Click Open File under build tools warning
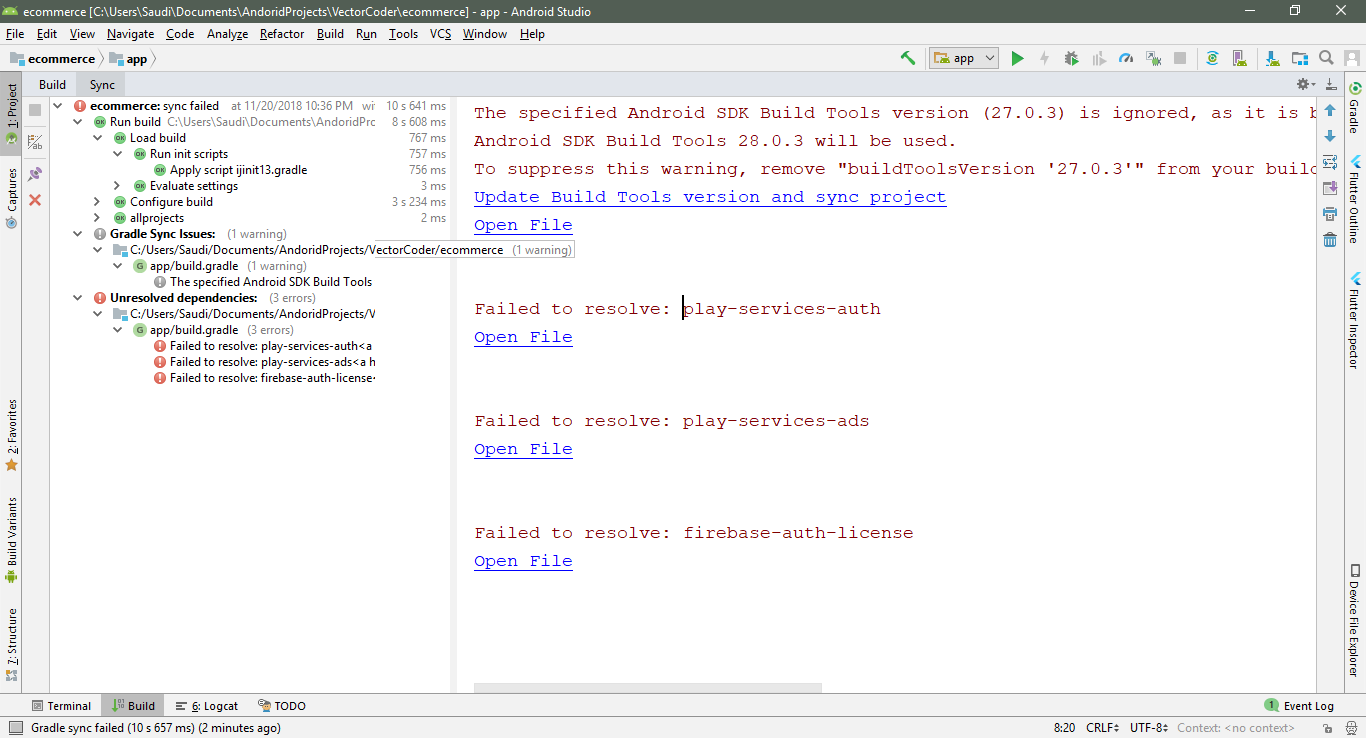The width and height of the screenshot is (1366, 738). pos(523,225)
